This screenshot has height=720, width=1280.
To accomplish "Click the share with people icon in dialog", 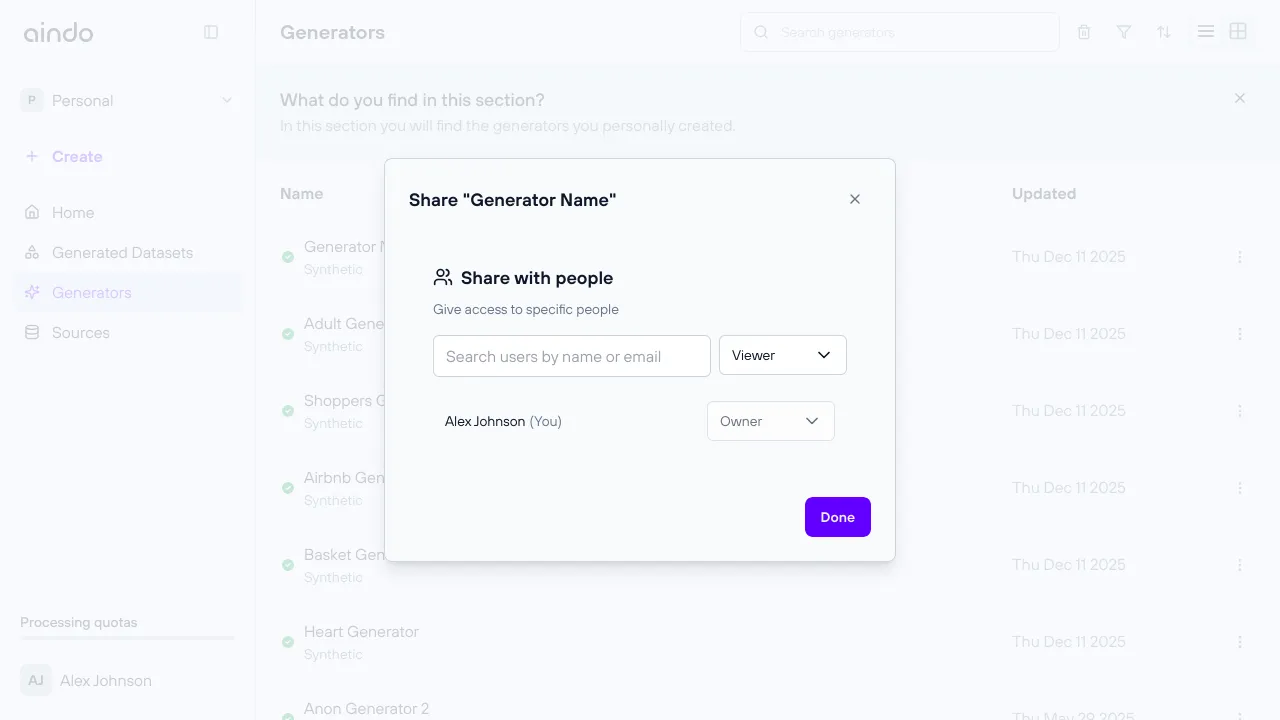I will coord(443,277).
